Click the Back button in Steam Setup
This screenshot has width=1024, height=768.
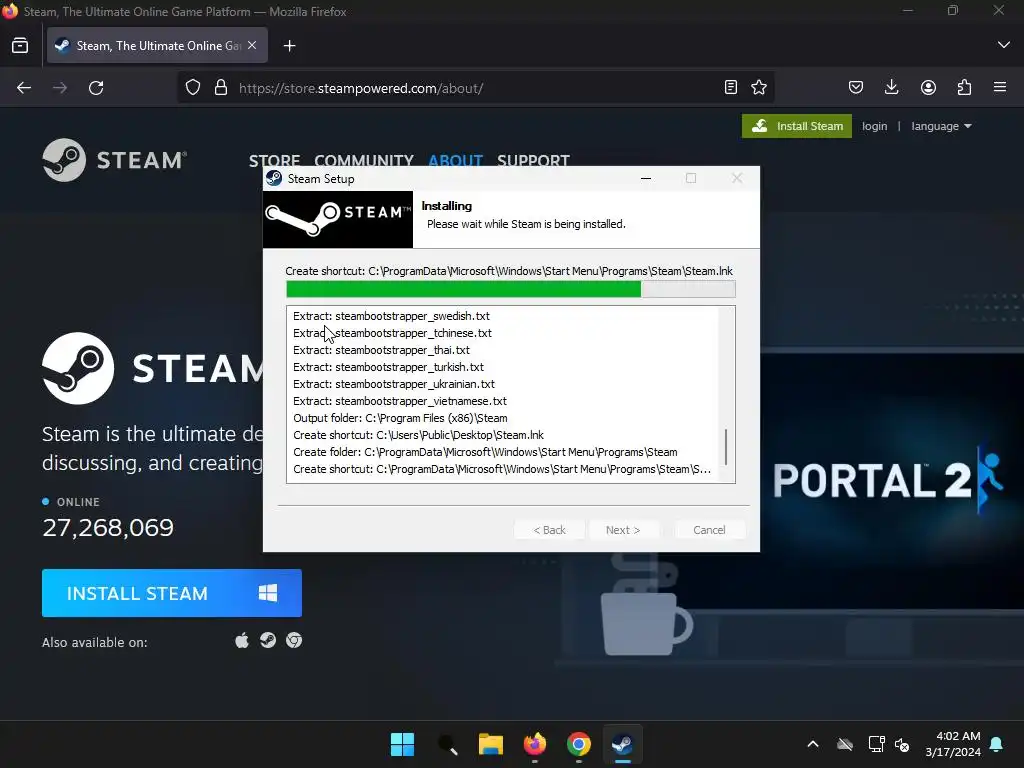point(549,530)
